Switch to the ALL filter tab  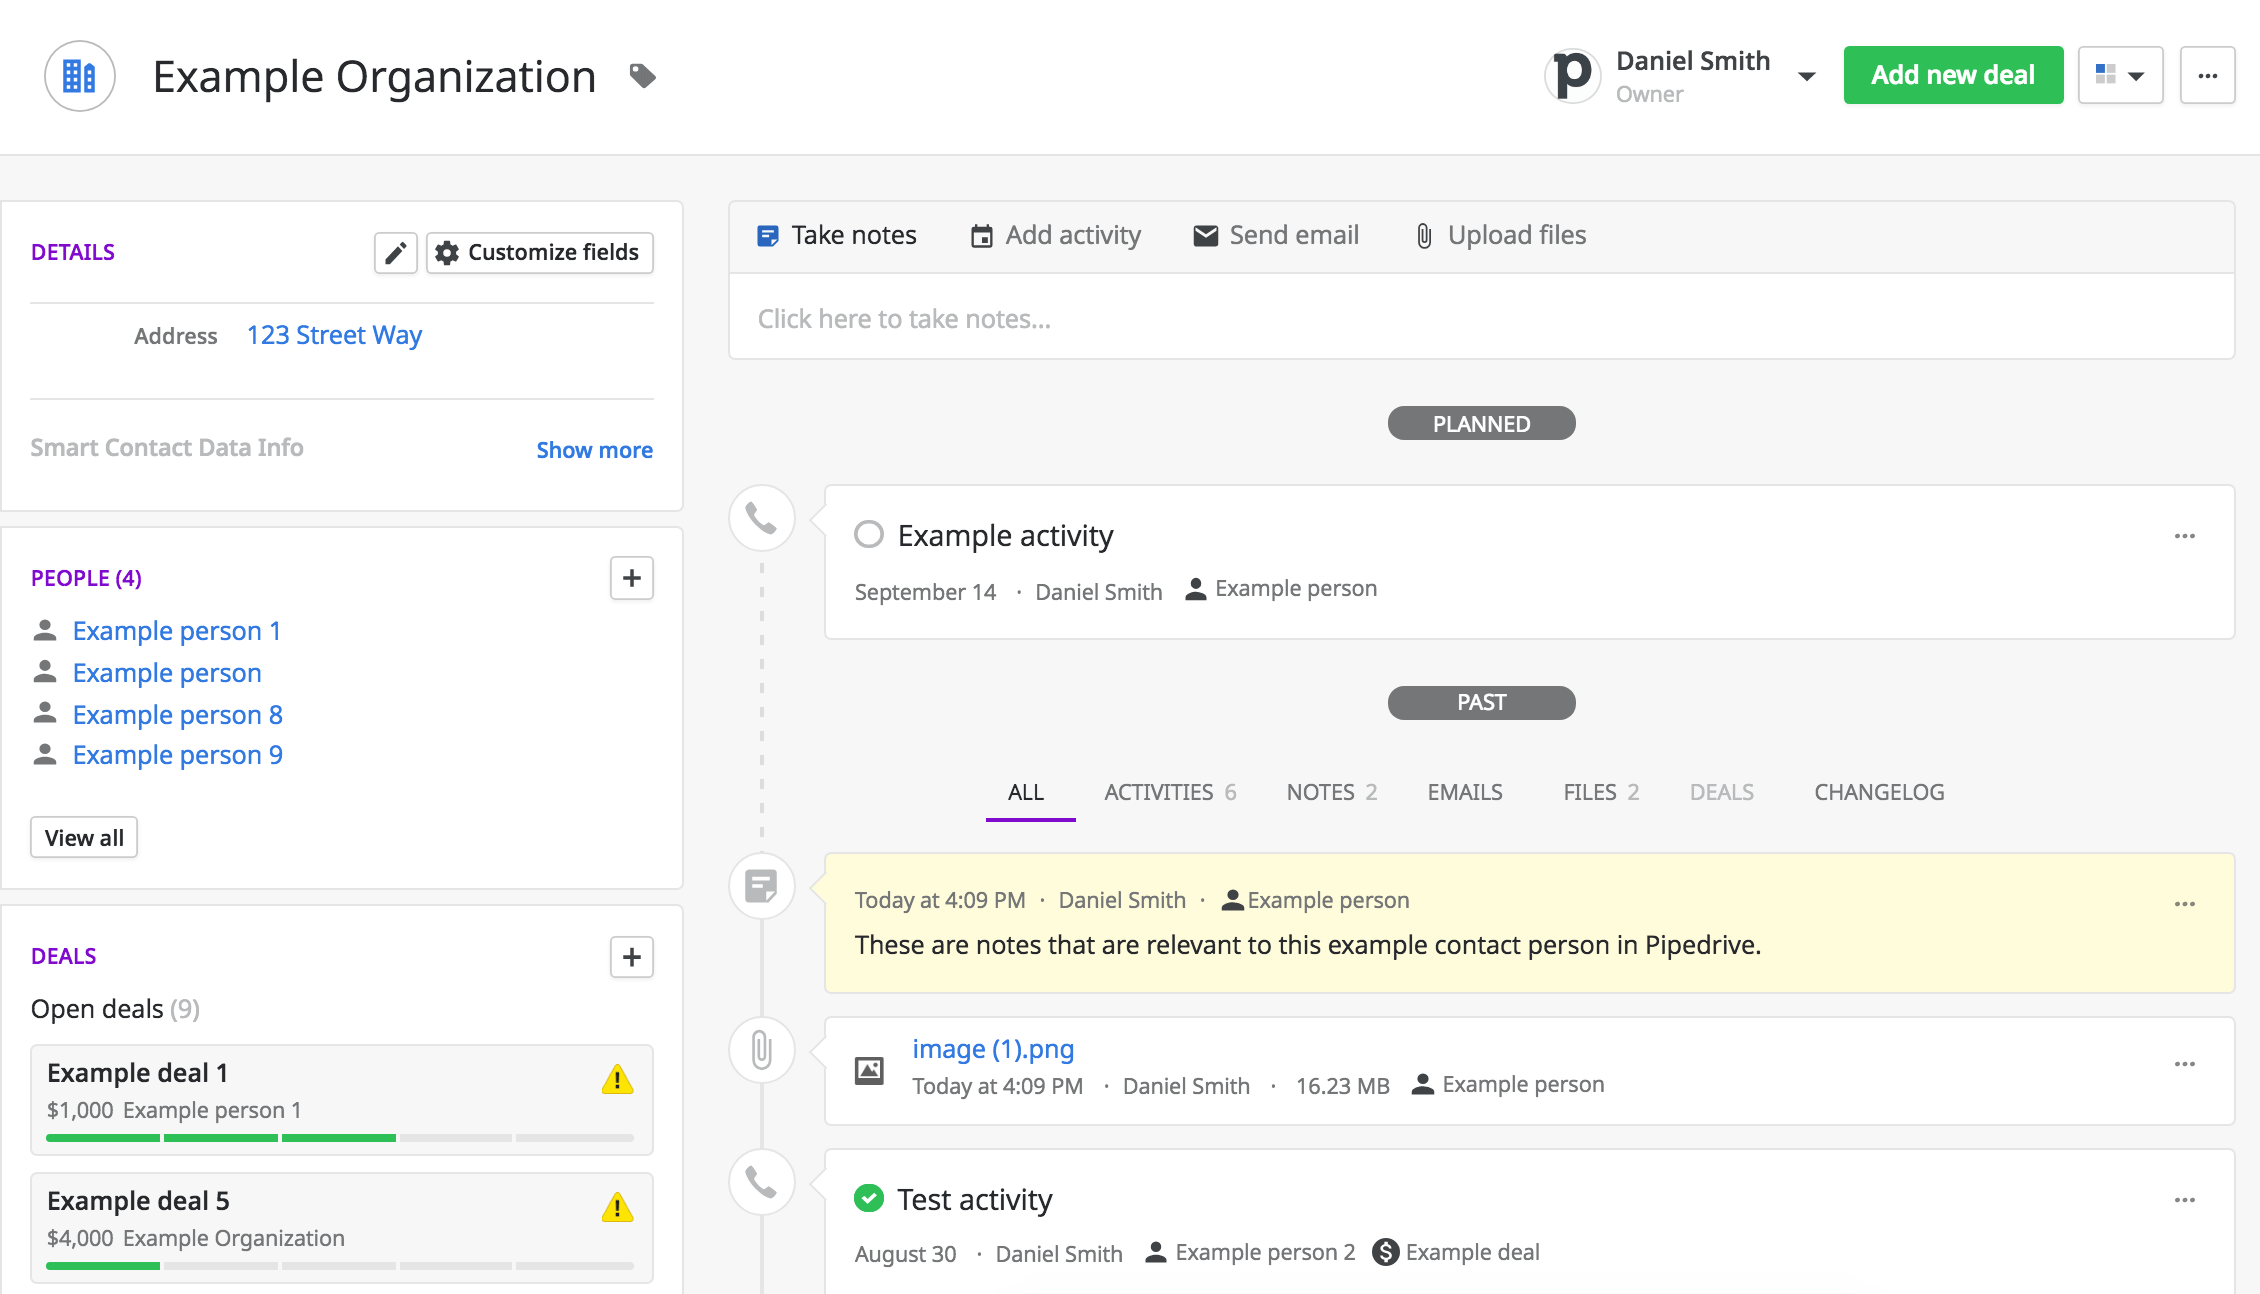click(x=1026, y=792)
